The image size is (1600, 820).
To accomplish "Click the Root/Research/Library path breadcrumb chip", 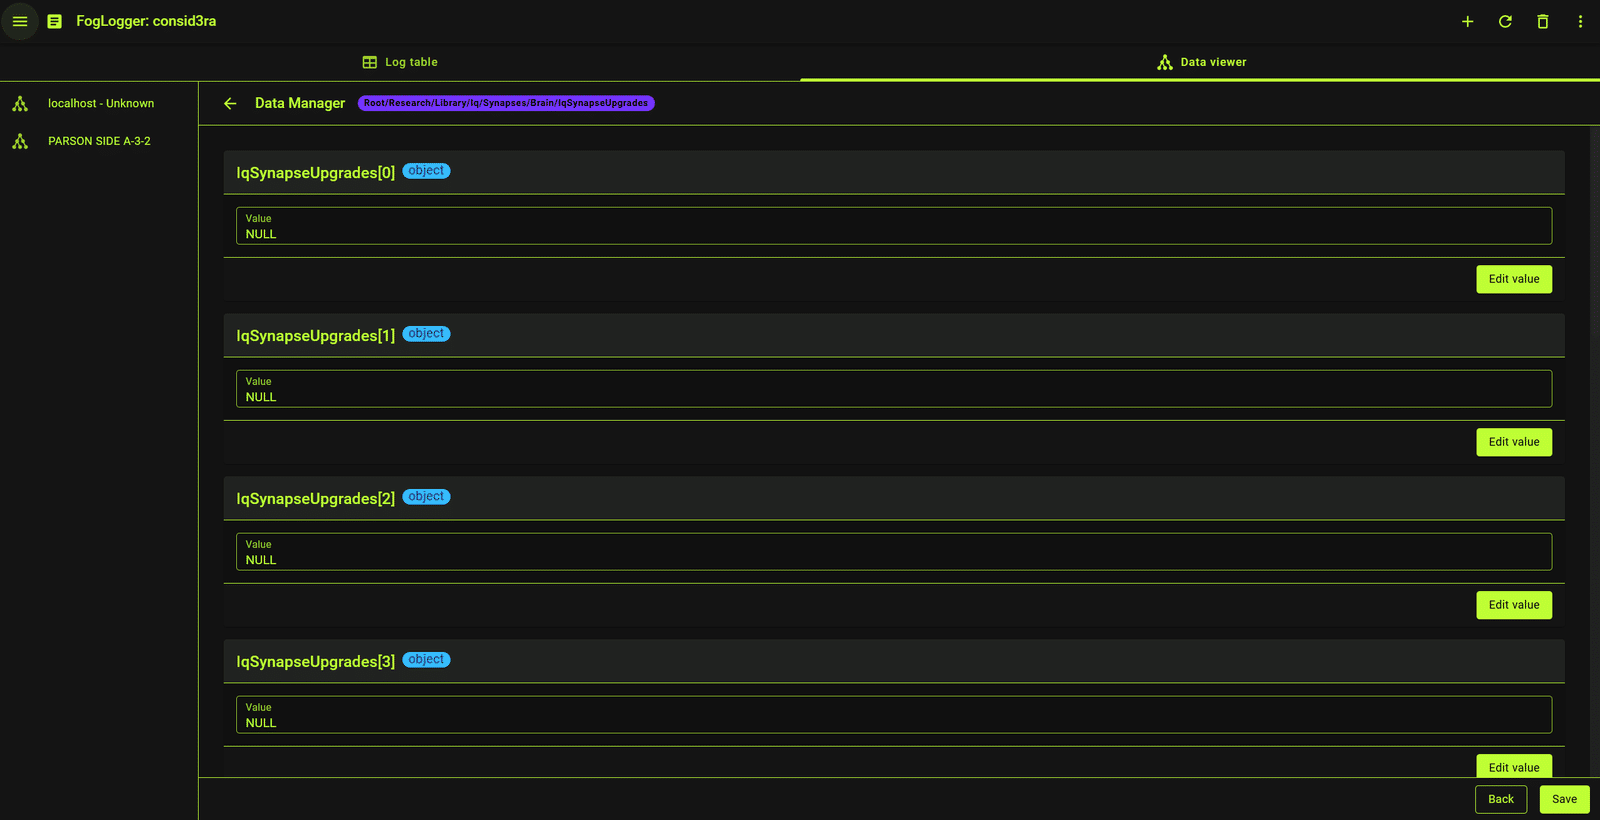I will (506, 103).
